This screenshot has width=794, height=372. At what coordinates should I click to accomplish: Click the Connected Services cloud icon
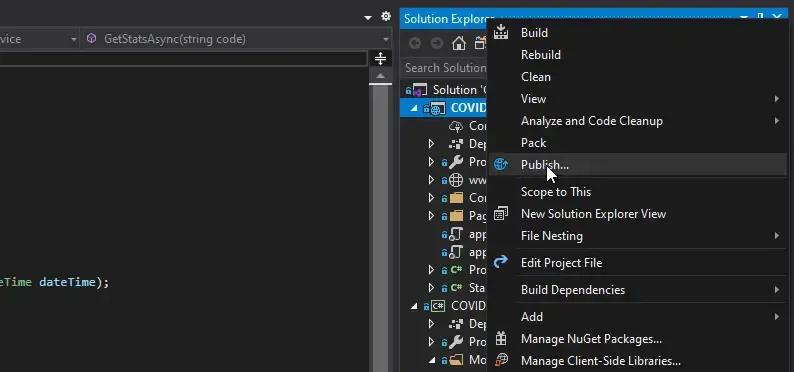tap(456, 126)
